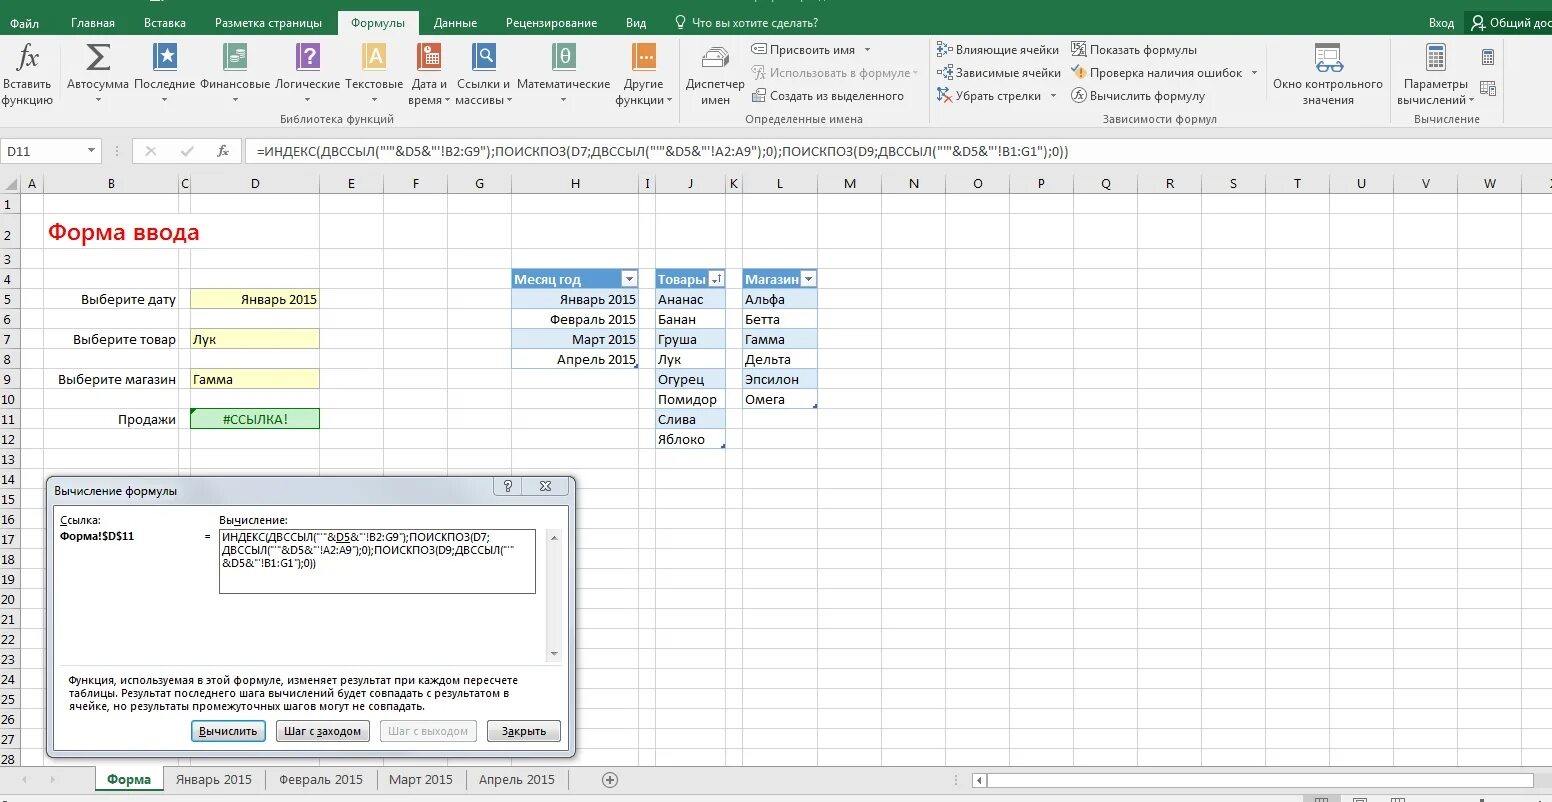This screenshot has height=802, width=1552.
Task: Expand the Remove Arrows dropdown arrow
Action: 1052,96
